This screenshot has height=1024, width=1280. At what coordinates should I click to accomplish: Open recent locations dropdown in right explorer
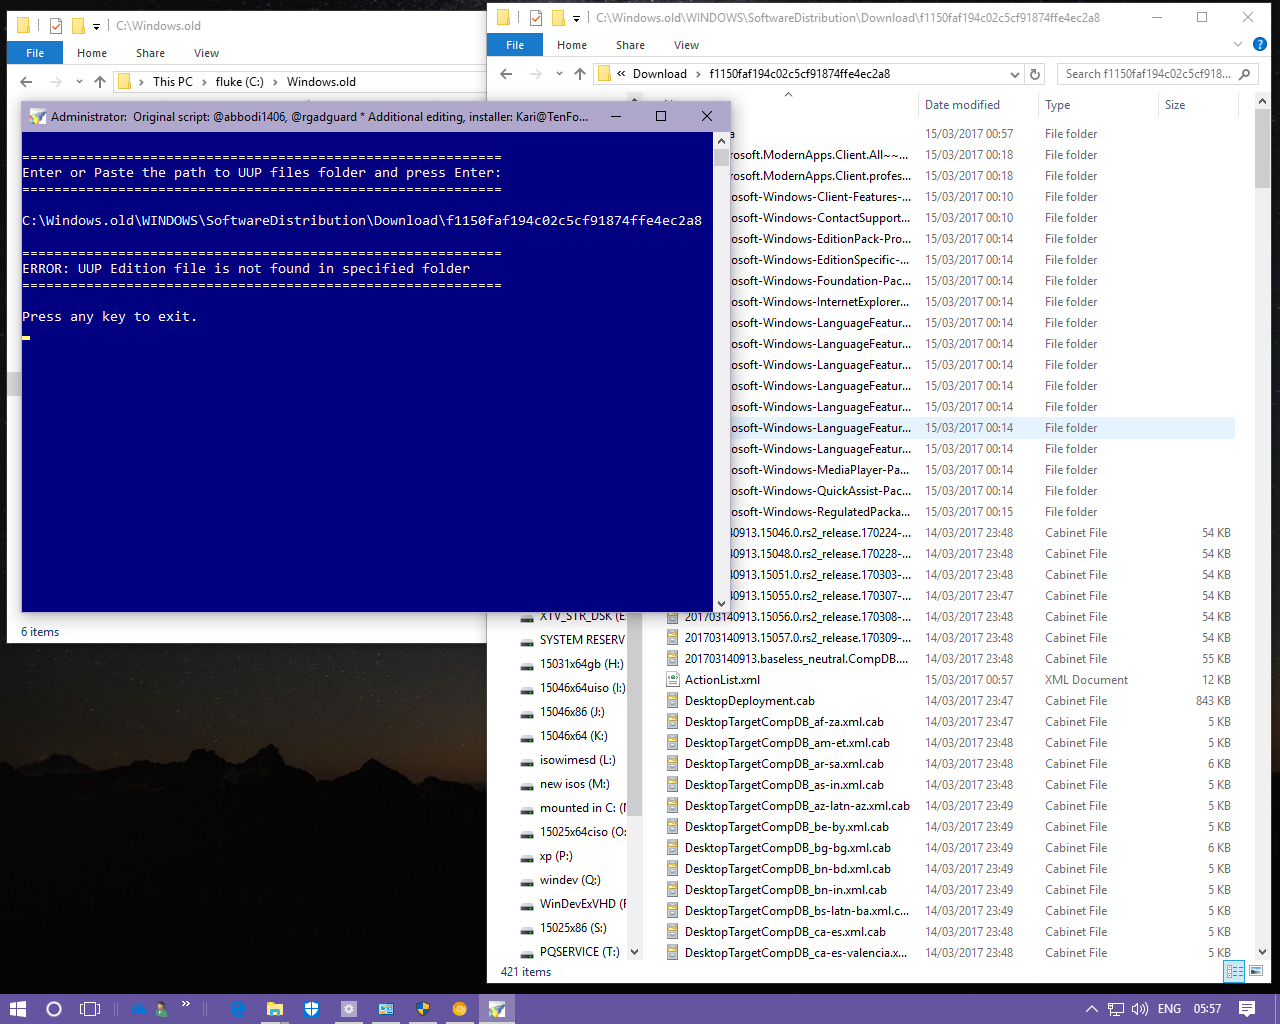pyautogui.click(x=559, y=74)
